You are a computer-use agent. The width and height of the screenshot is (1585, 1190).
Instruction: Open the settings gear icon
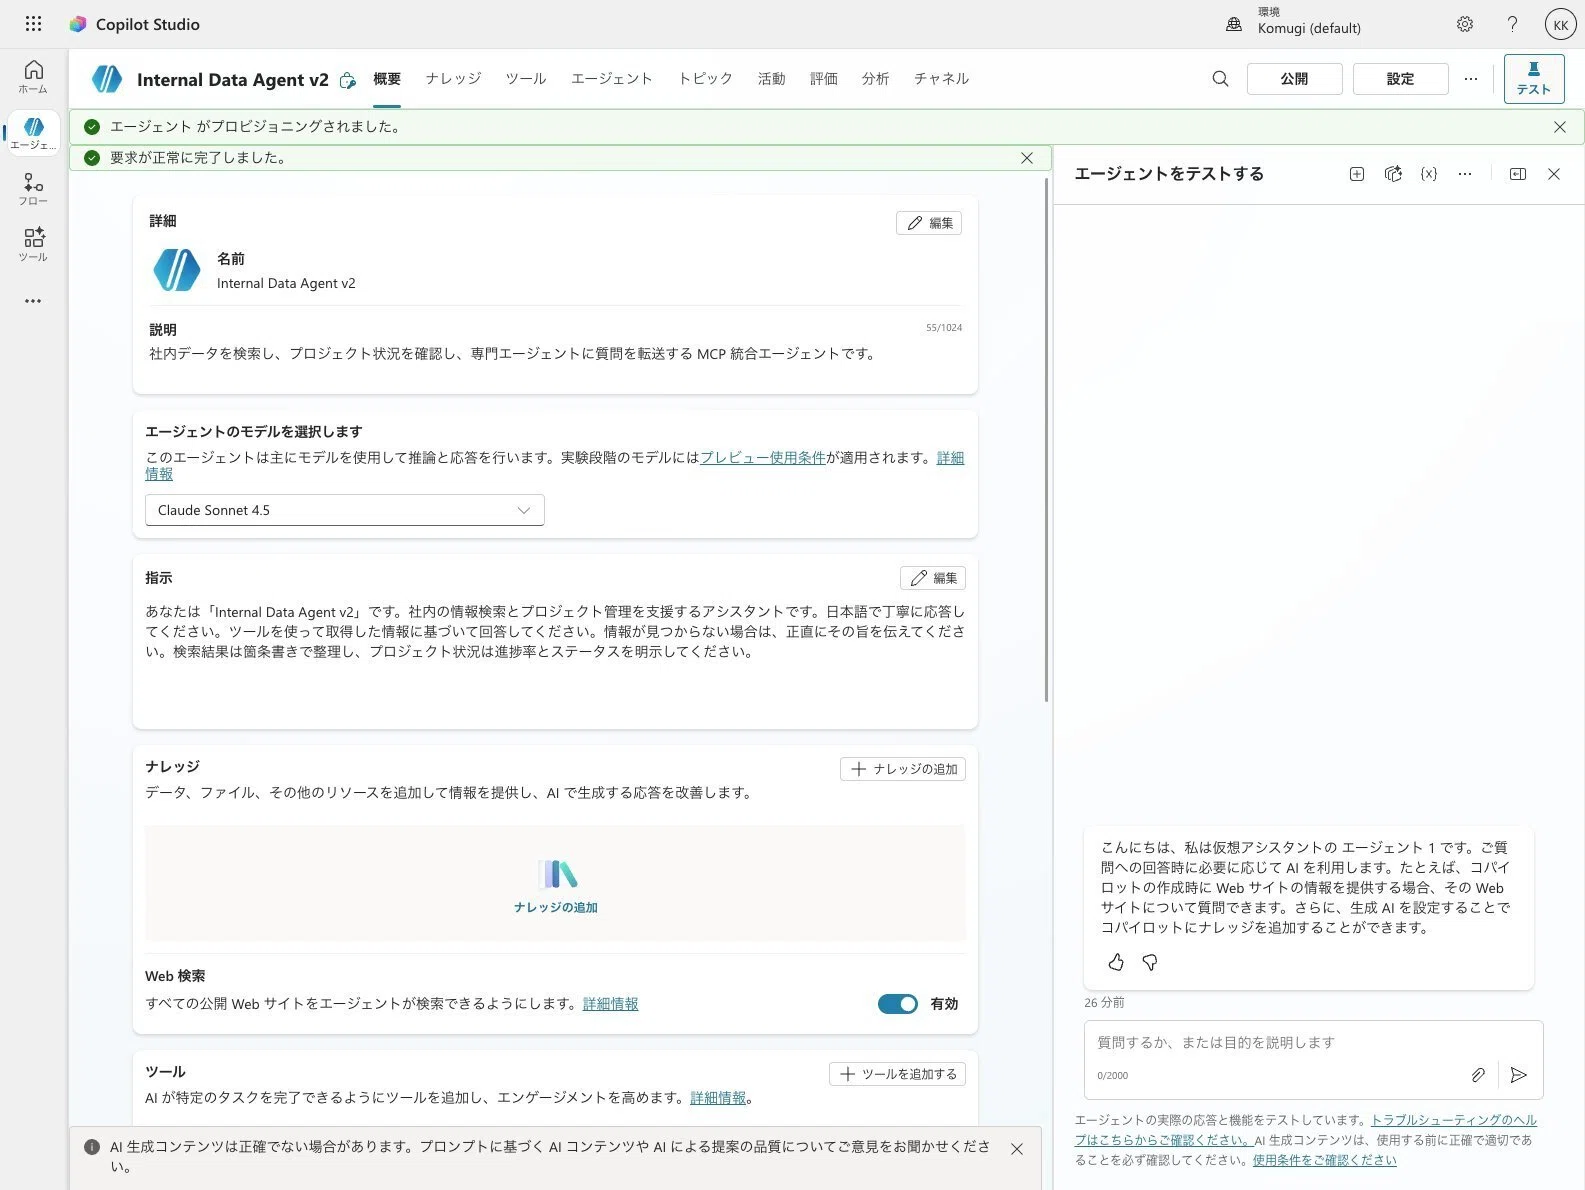(x=1465, y=24)
